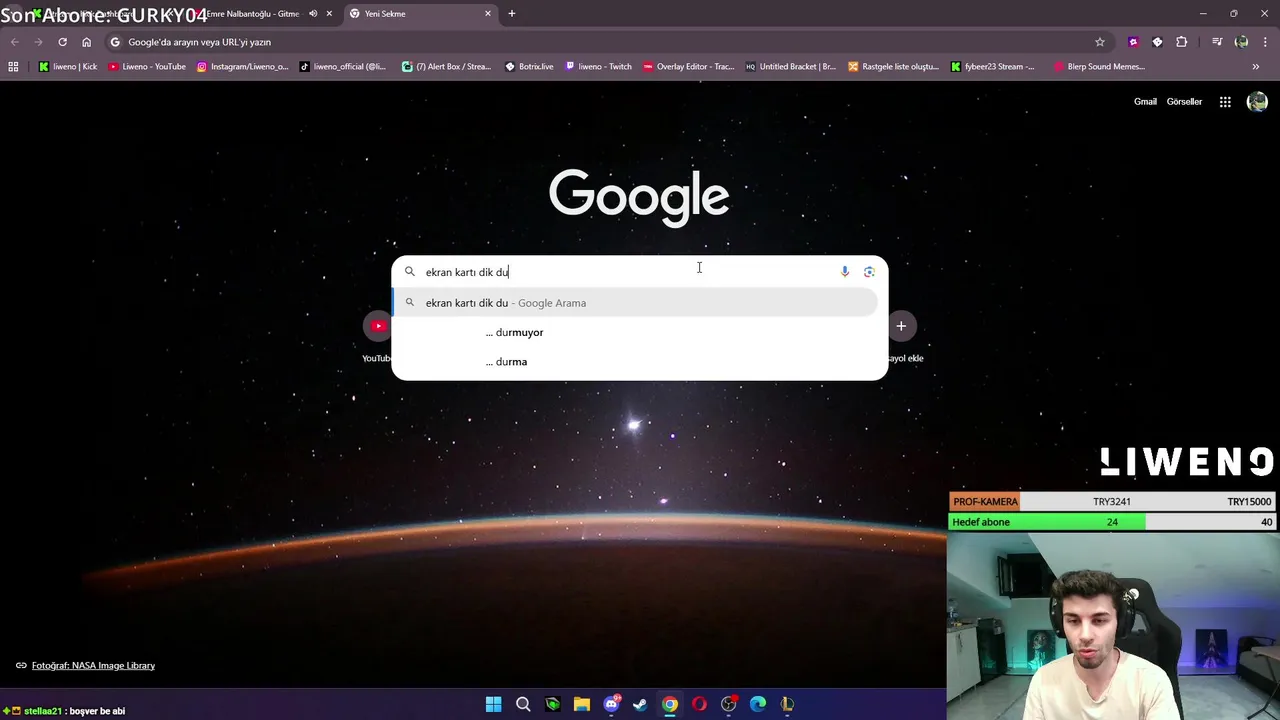The height and width of the screenshot is (720, 1280).
Task: Open the Google account avatar
Action: (1257, 102)
